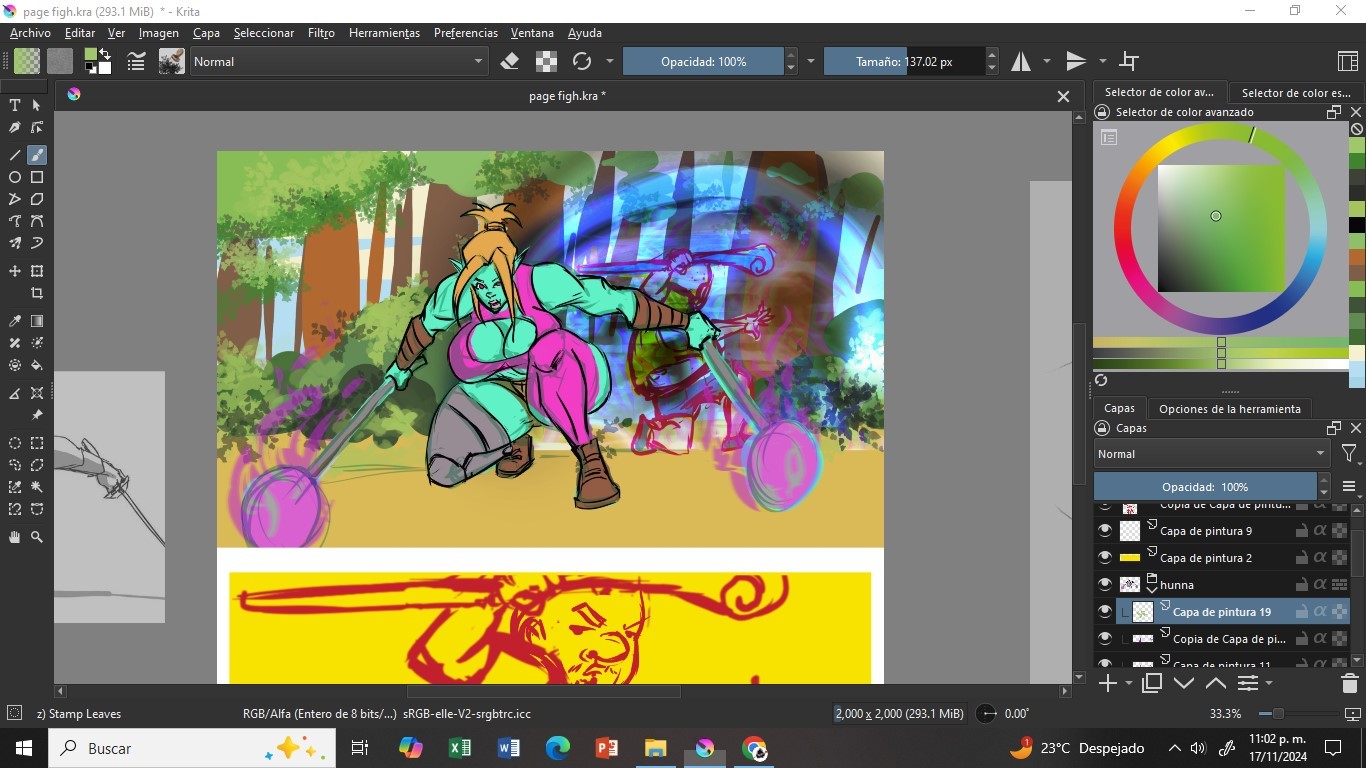Pick the Fill bucket tool
1366x768 pixels.
[37, 365]
